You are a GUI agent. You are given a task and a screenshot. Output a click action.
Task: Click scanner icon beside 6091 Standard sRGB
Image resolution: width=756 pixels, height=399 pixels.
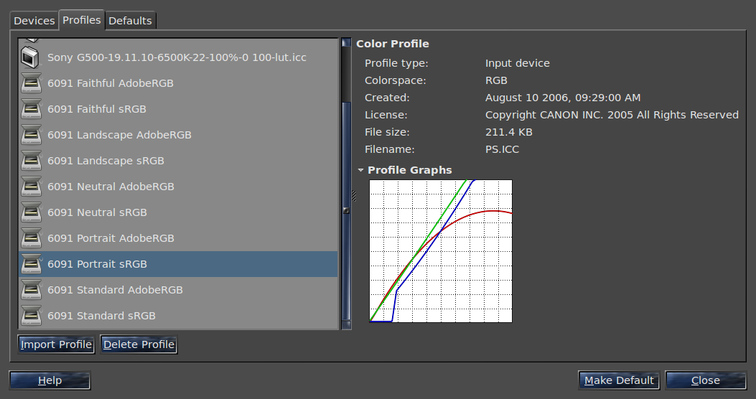click(x=31, y=316)
